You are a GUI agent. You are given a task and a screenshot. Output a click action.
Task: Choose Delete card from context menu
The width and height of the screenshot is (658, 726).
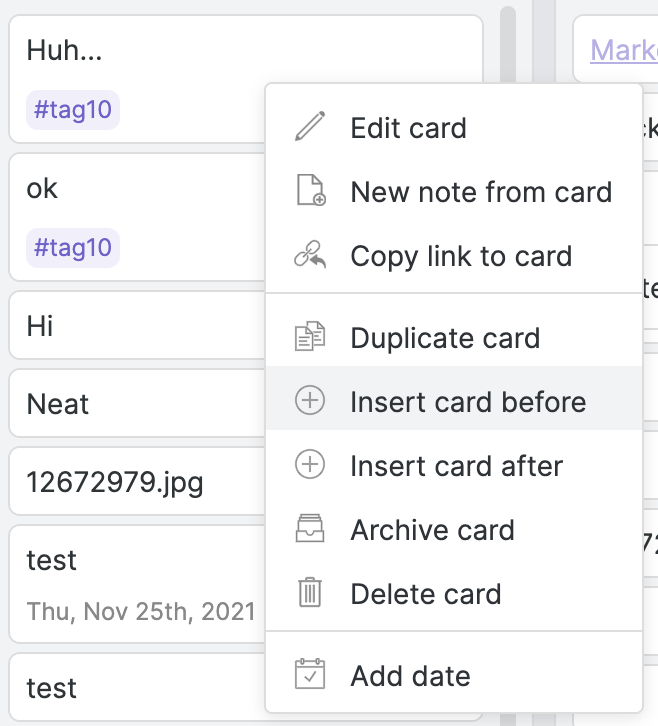[x=454, y=594]
